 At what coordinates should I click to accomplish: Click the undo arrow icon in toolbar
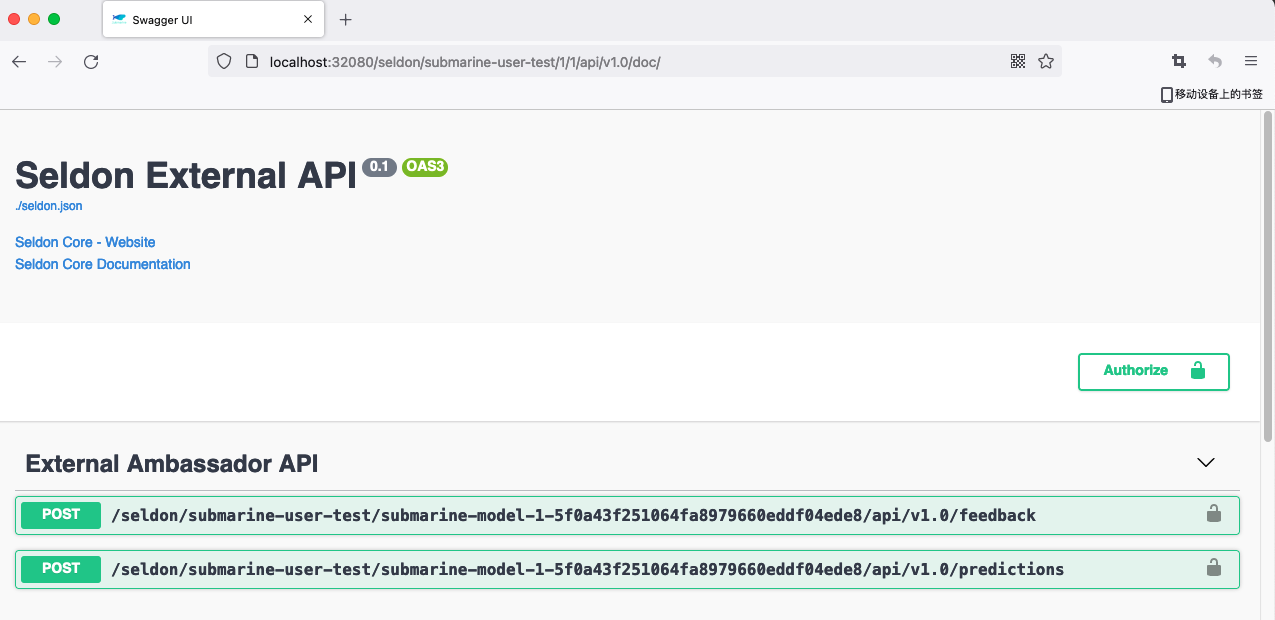(x=1215, y=61)
